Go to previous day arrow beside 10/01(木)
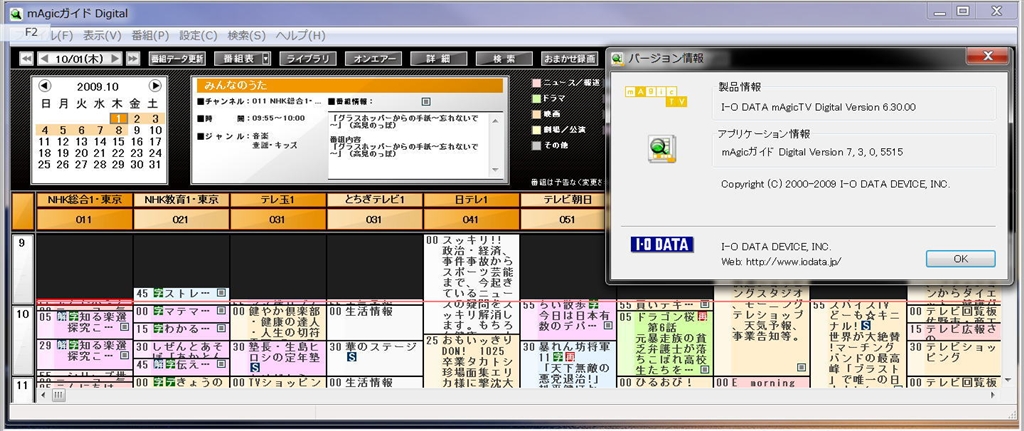Viewport: 1024px width, 431px height. (x=44, y=59)
